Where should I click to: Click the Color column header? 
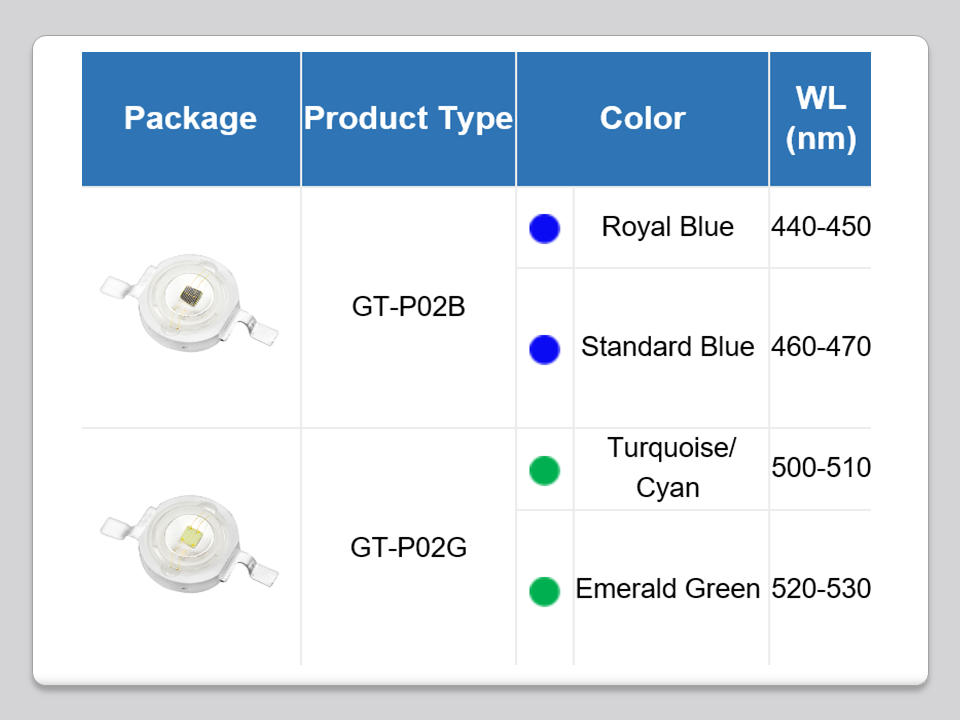coord(642,118)
